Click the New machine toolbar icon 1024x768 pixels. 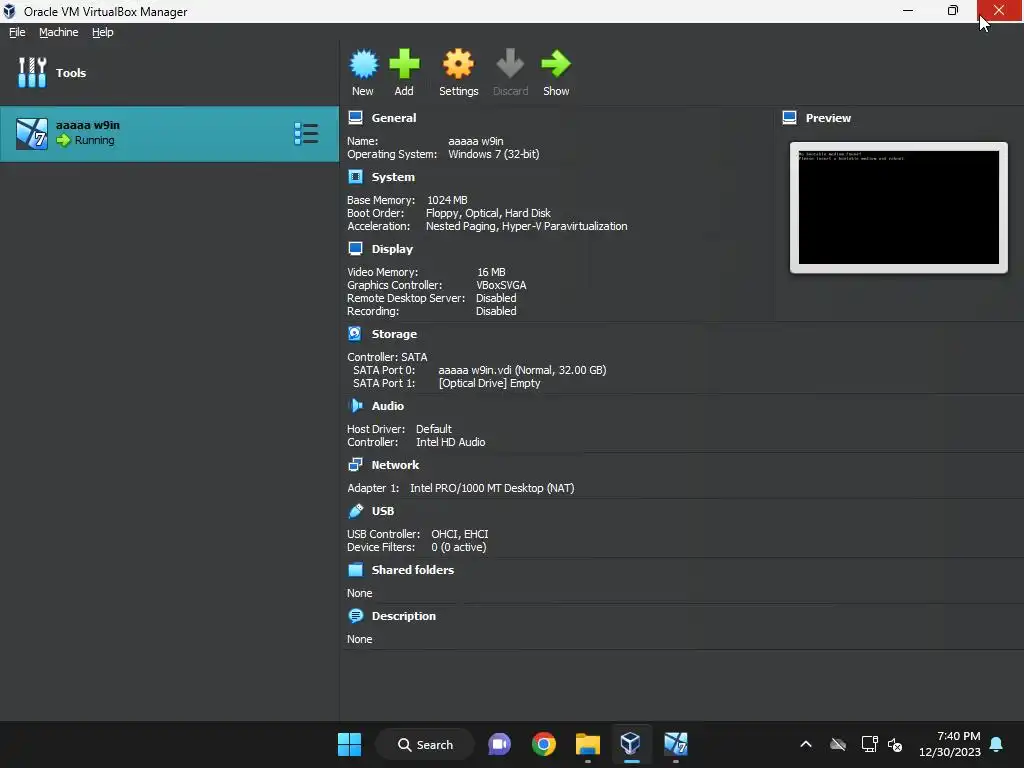point(363,64)
